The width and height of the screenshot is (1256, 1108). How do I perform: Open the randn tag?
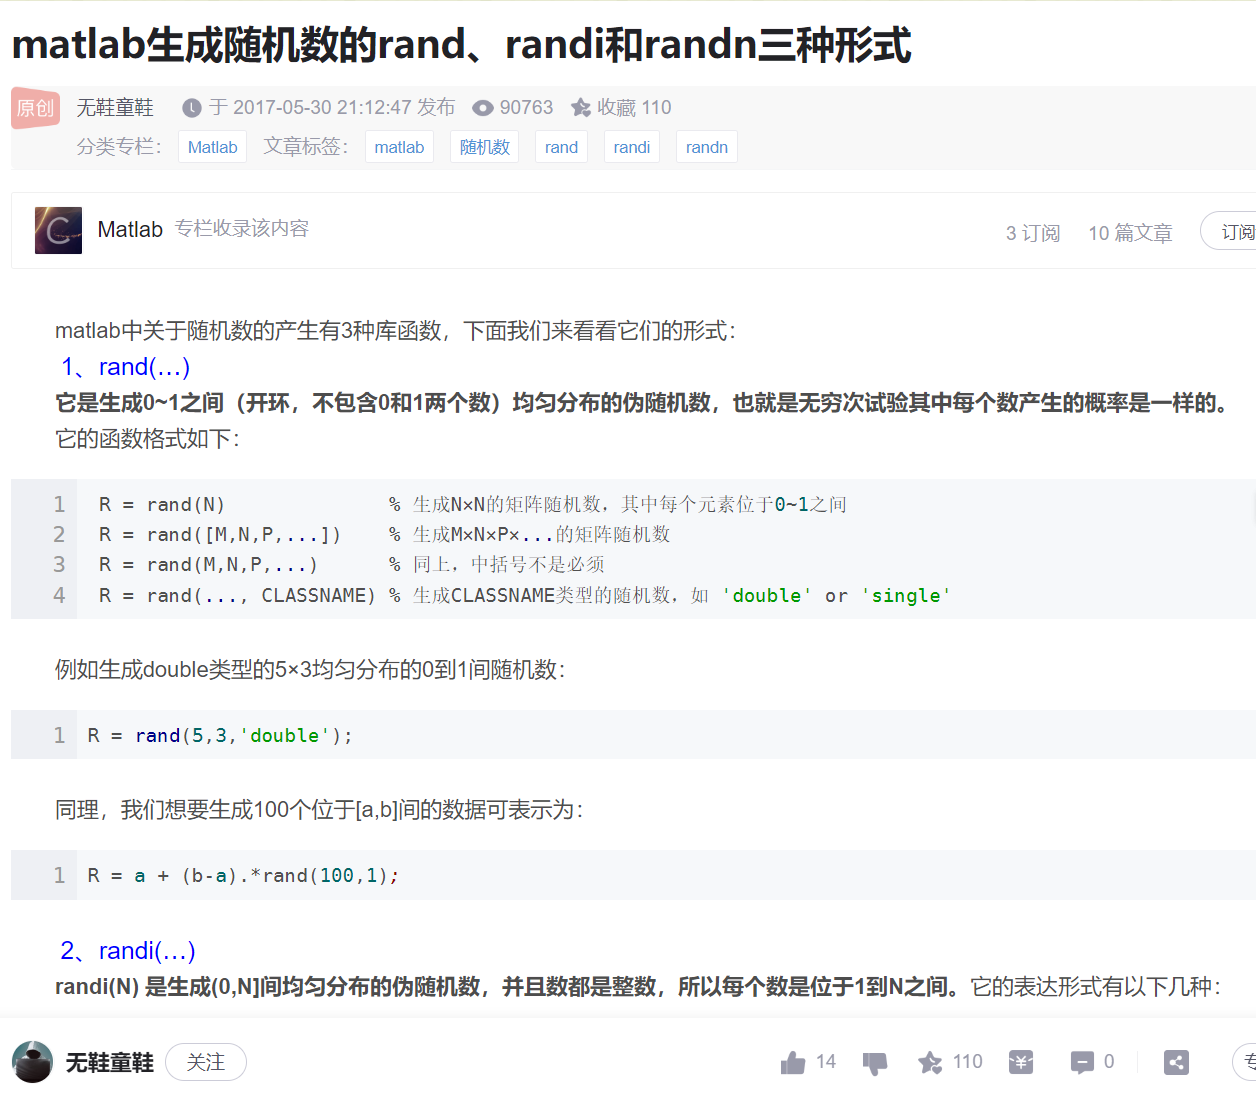point(706,146)
